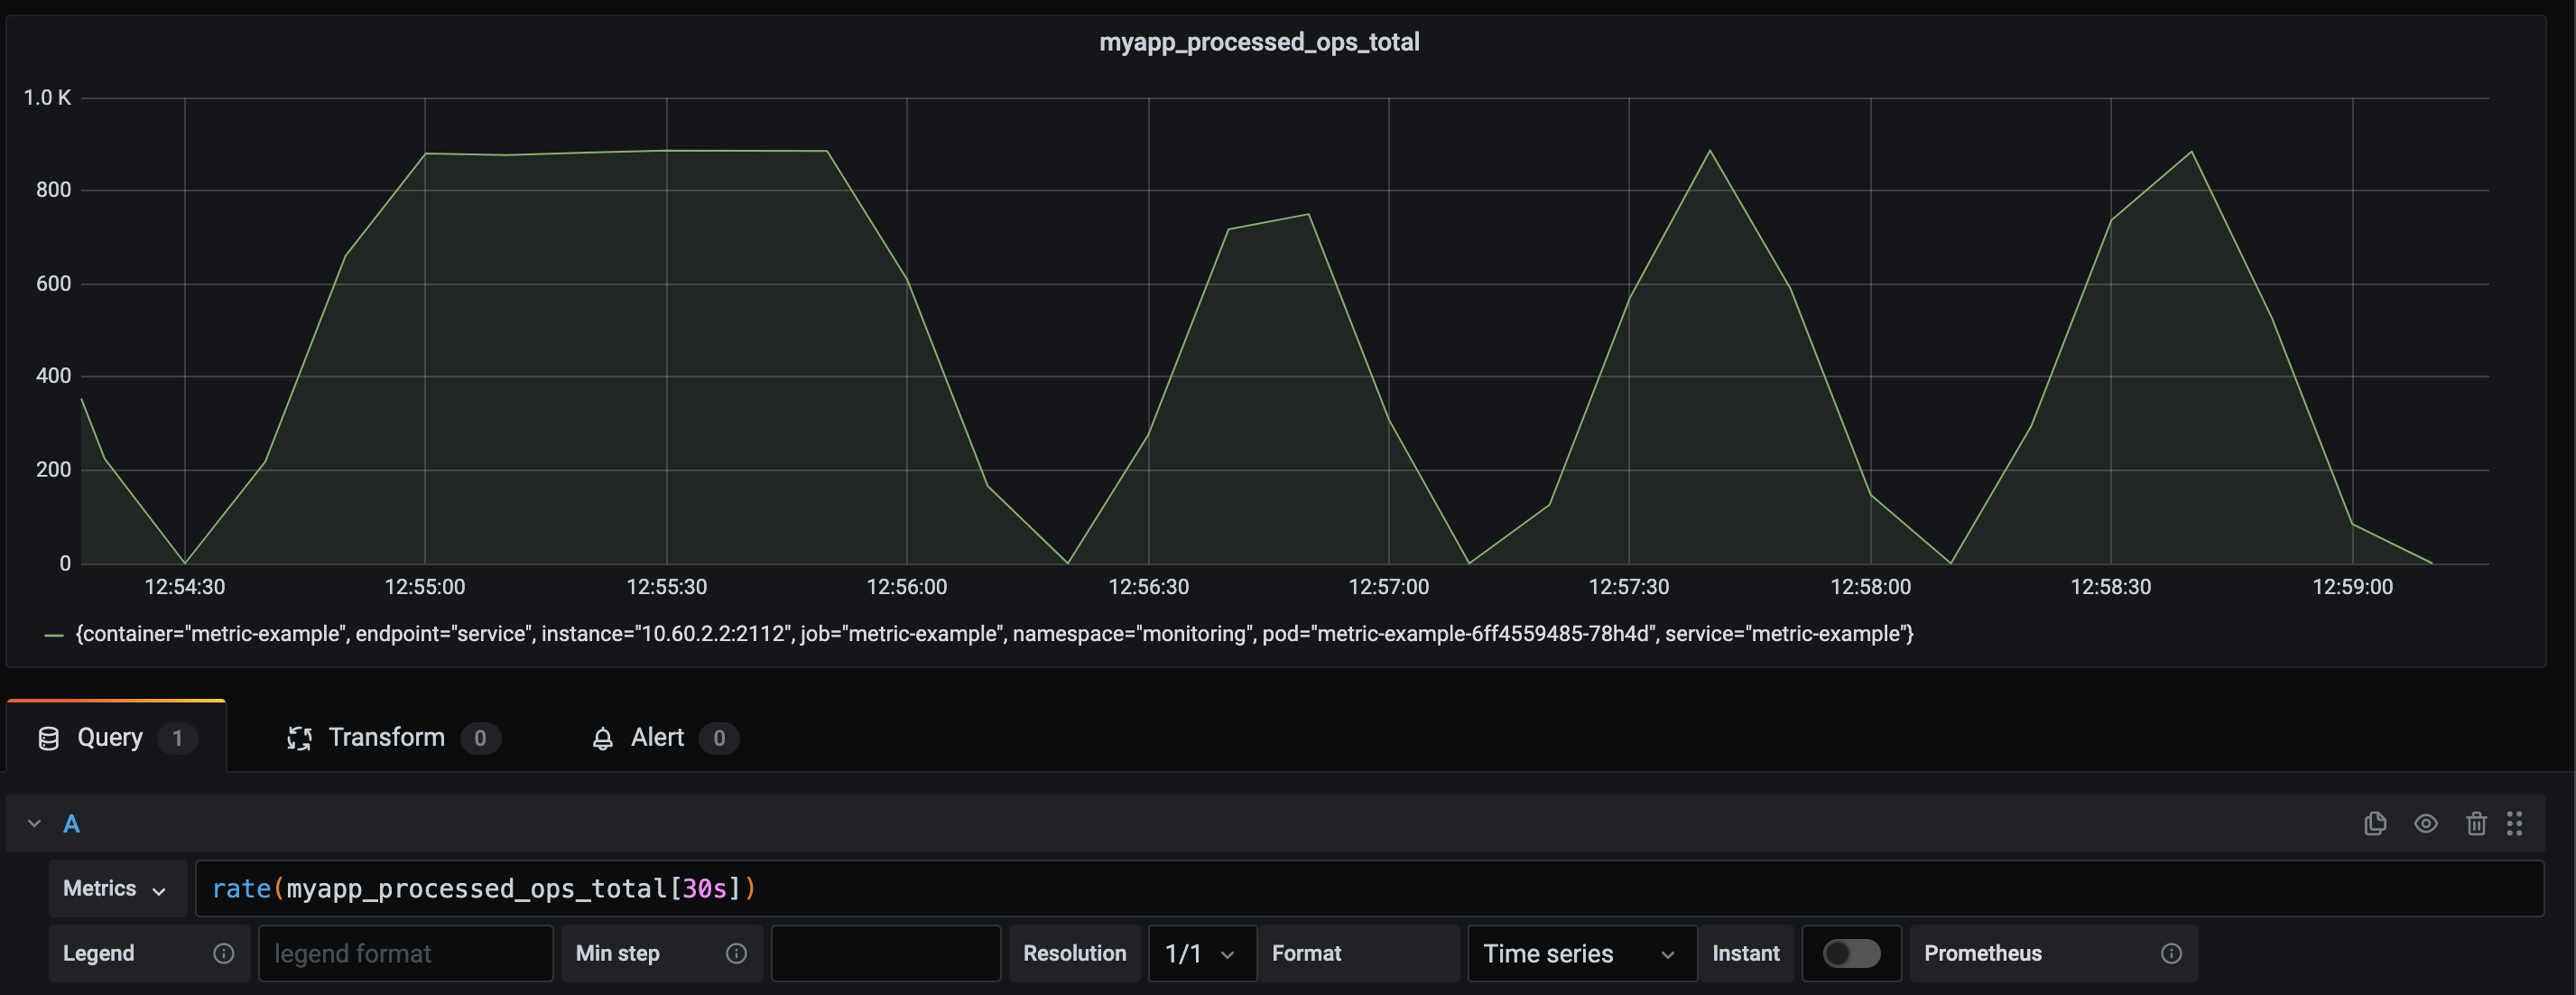Click the Prometheus label

(x=1982, y=953)
